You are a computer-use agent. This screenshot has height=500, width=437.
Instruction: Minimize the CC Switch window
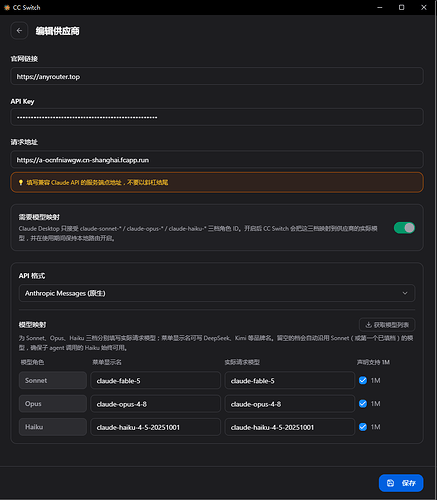pos(380,7)
